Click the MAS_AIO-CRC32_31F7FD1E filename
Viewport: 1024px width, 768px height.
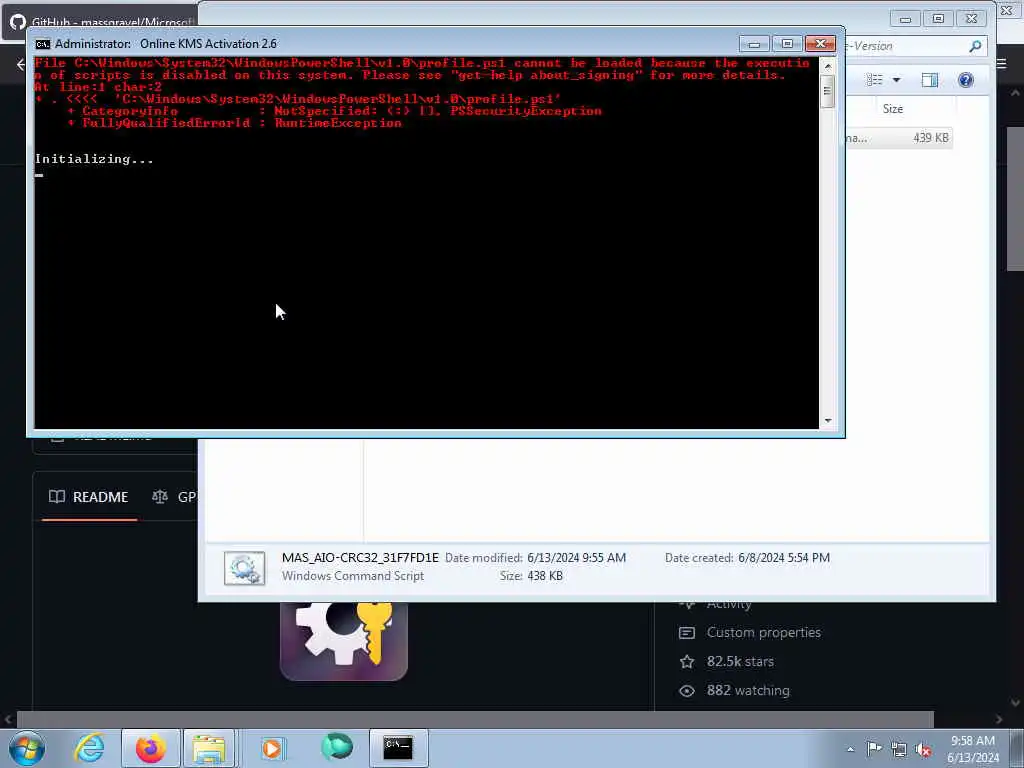(x=360, y=558)
